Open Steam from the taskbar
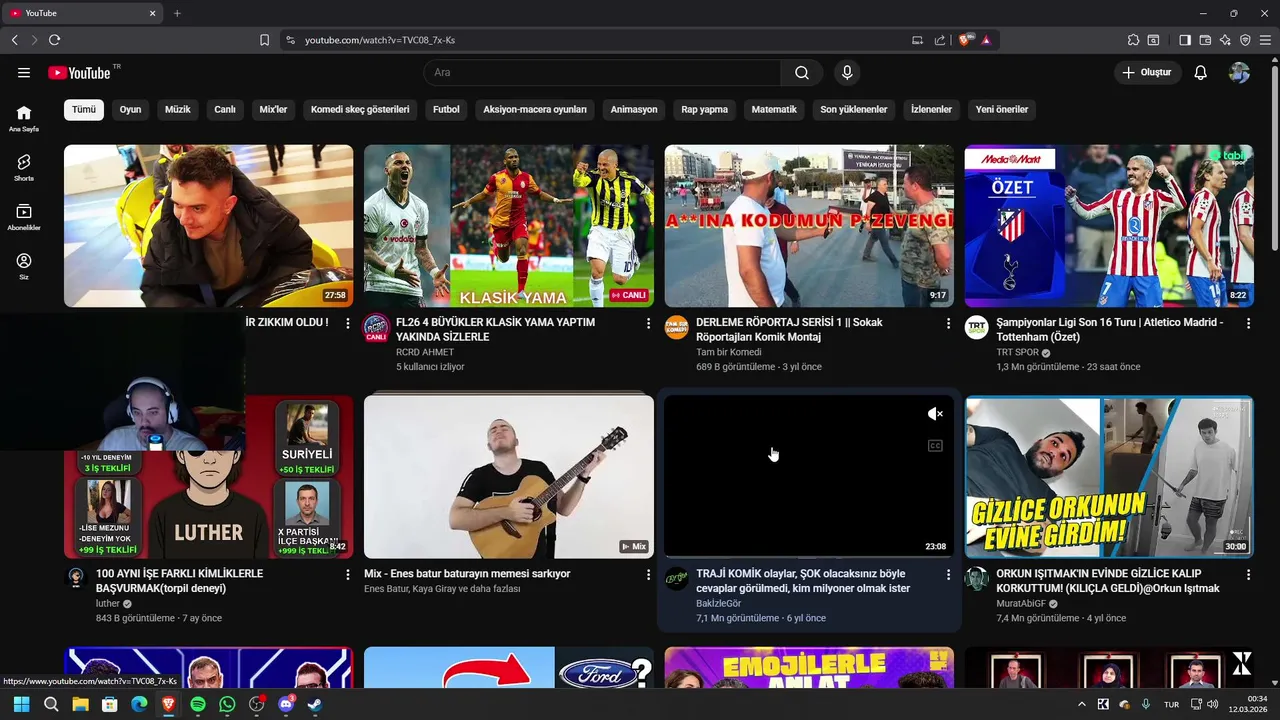The image size is (1280, 720). [x=315, y=704]
